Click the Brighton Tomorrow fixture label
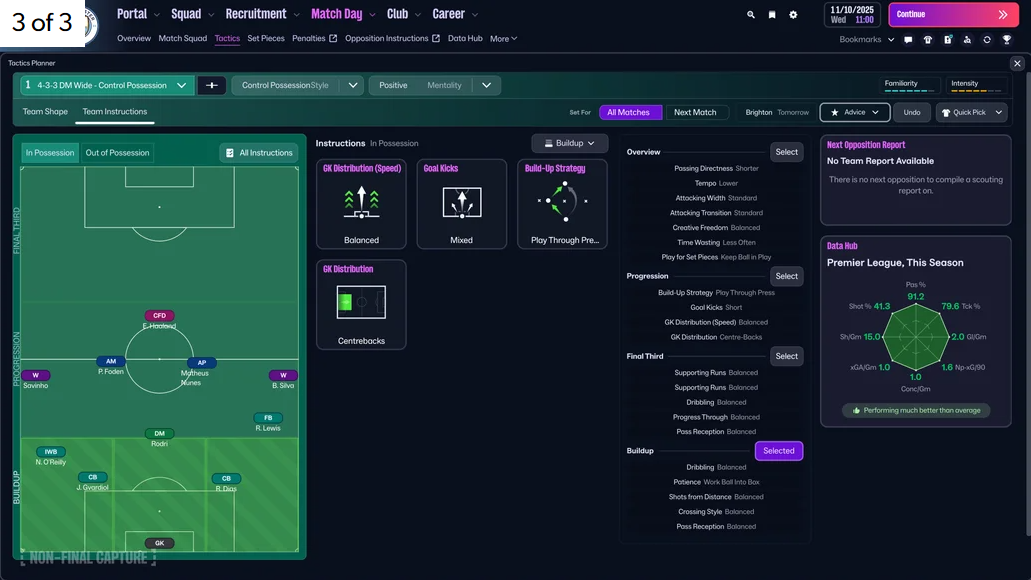This screenshot has width=1031, height=580. pos(777,112)
